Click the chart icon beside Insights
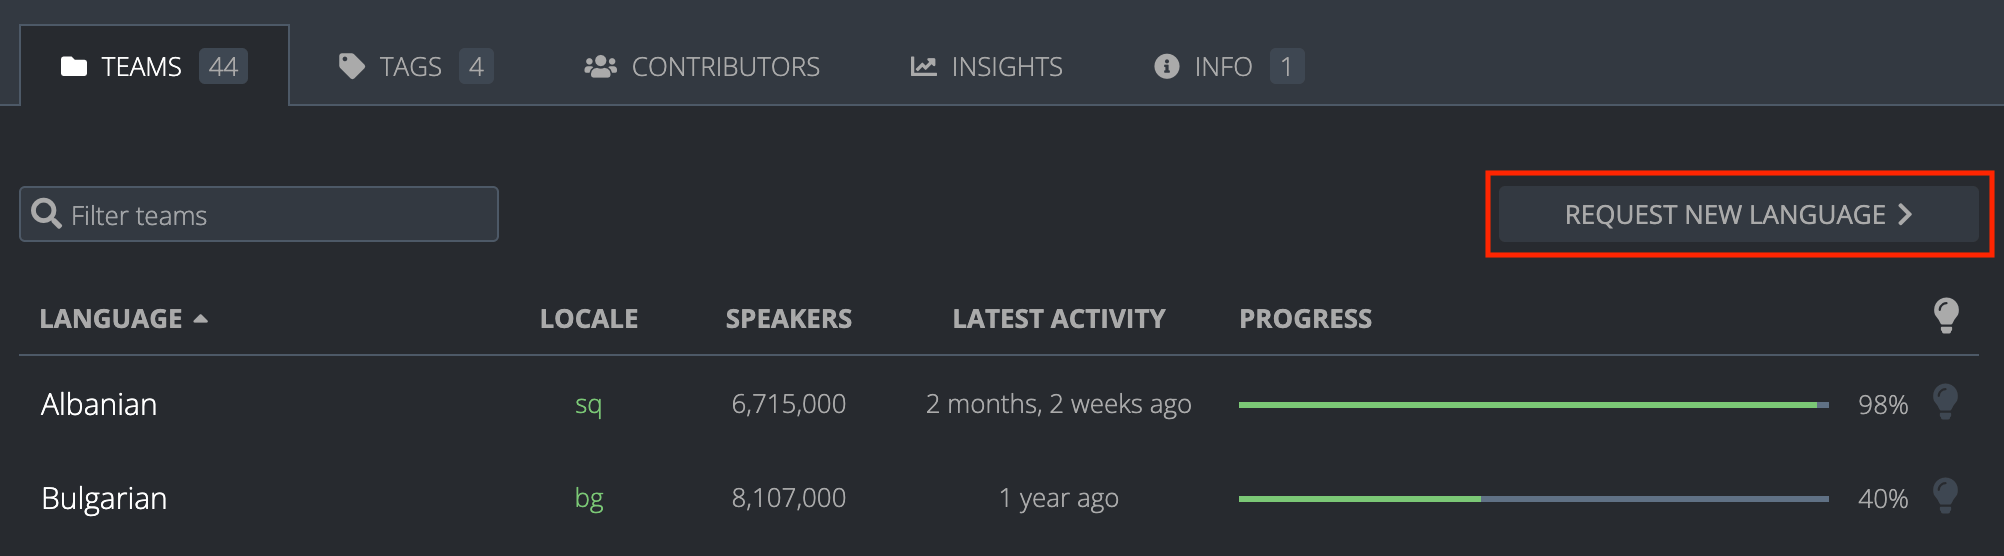This screenshot has width=2004, height=556. (923, 67)
